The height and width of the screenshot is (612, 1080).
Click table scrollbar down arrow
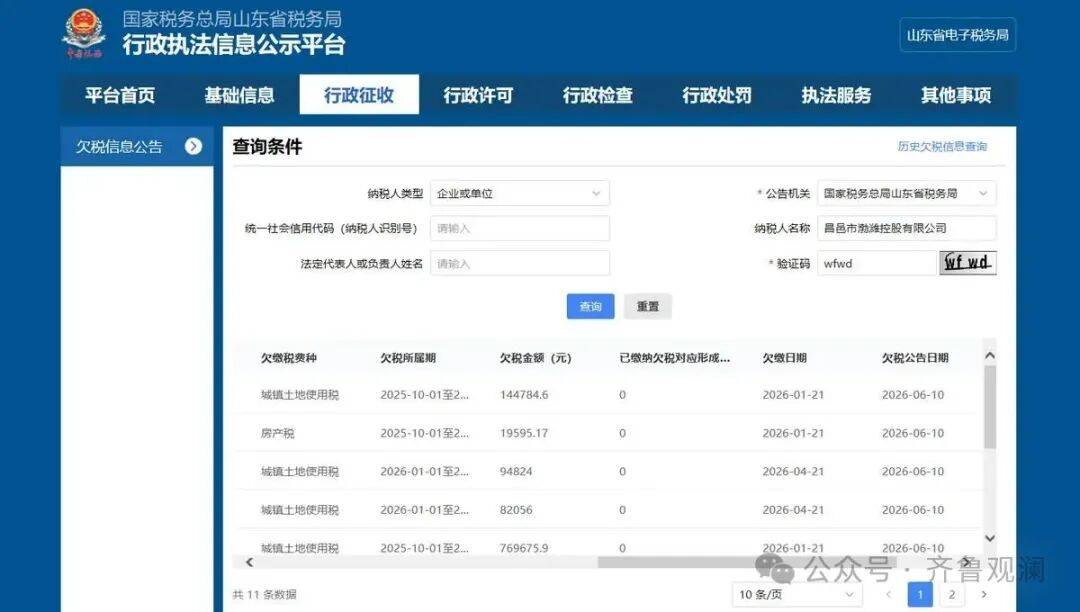click(990, 538)
